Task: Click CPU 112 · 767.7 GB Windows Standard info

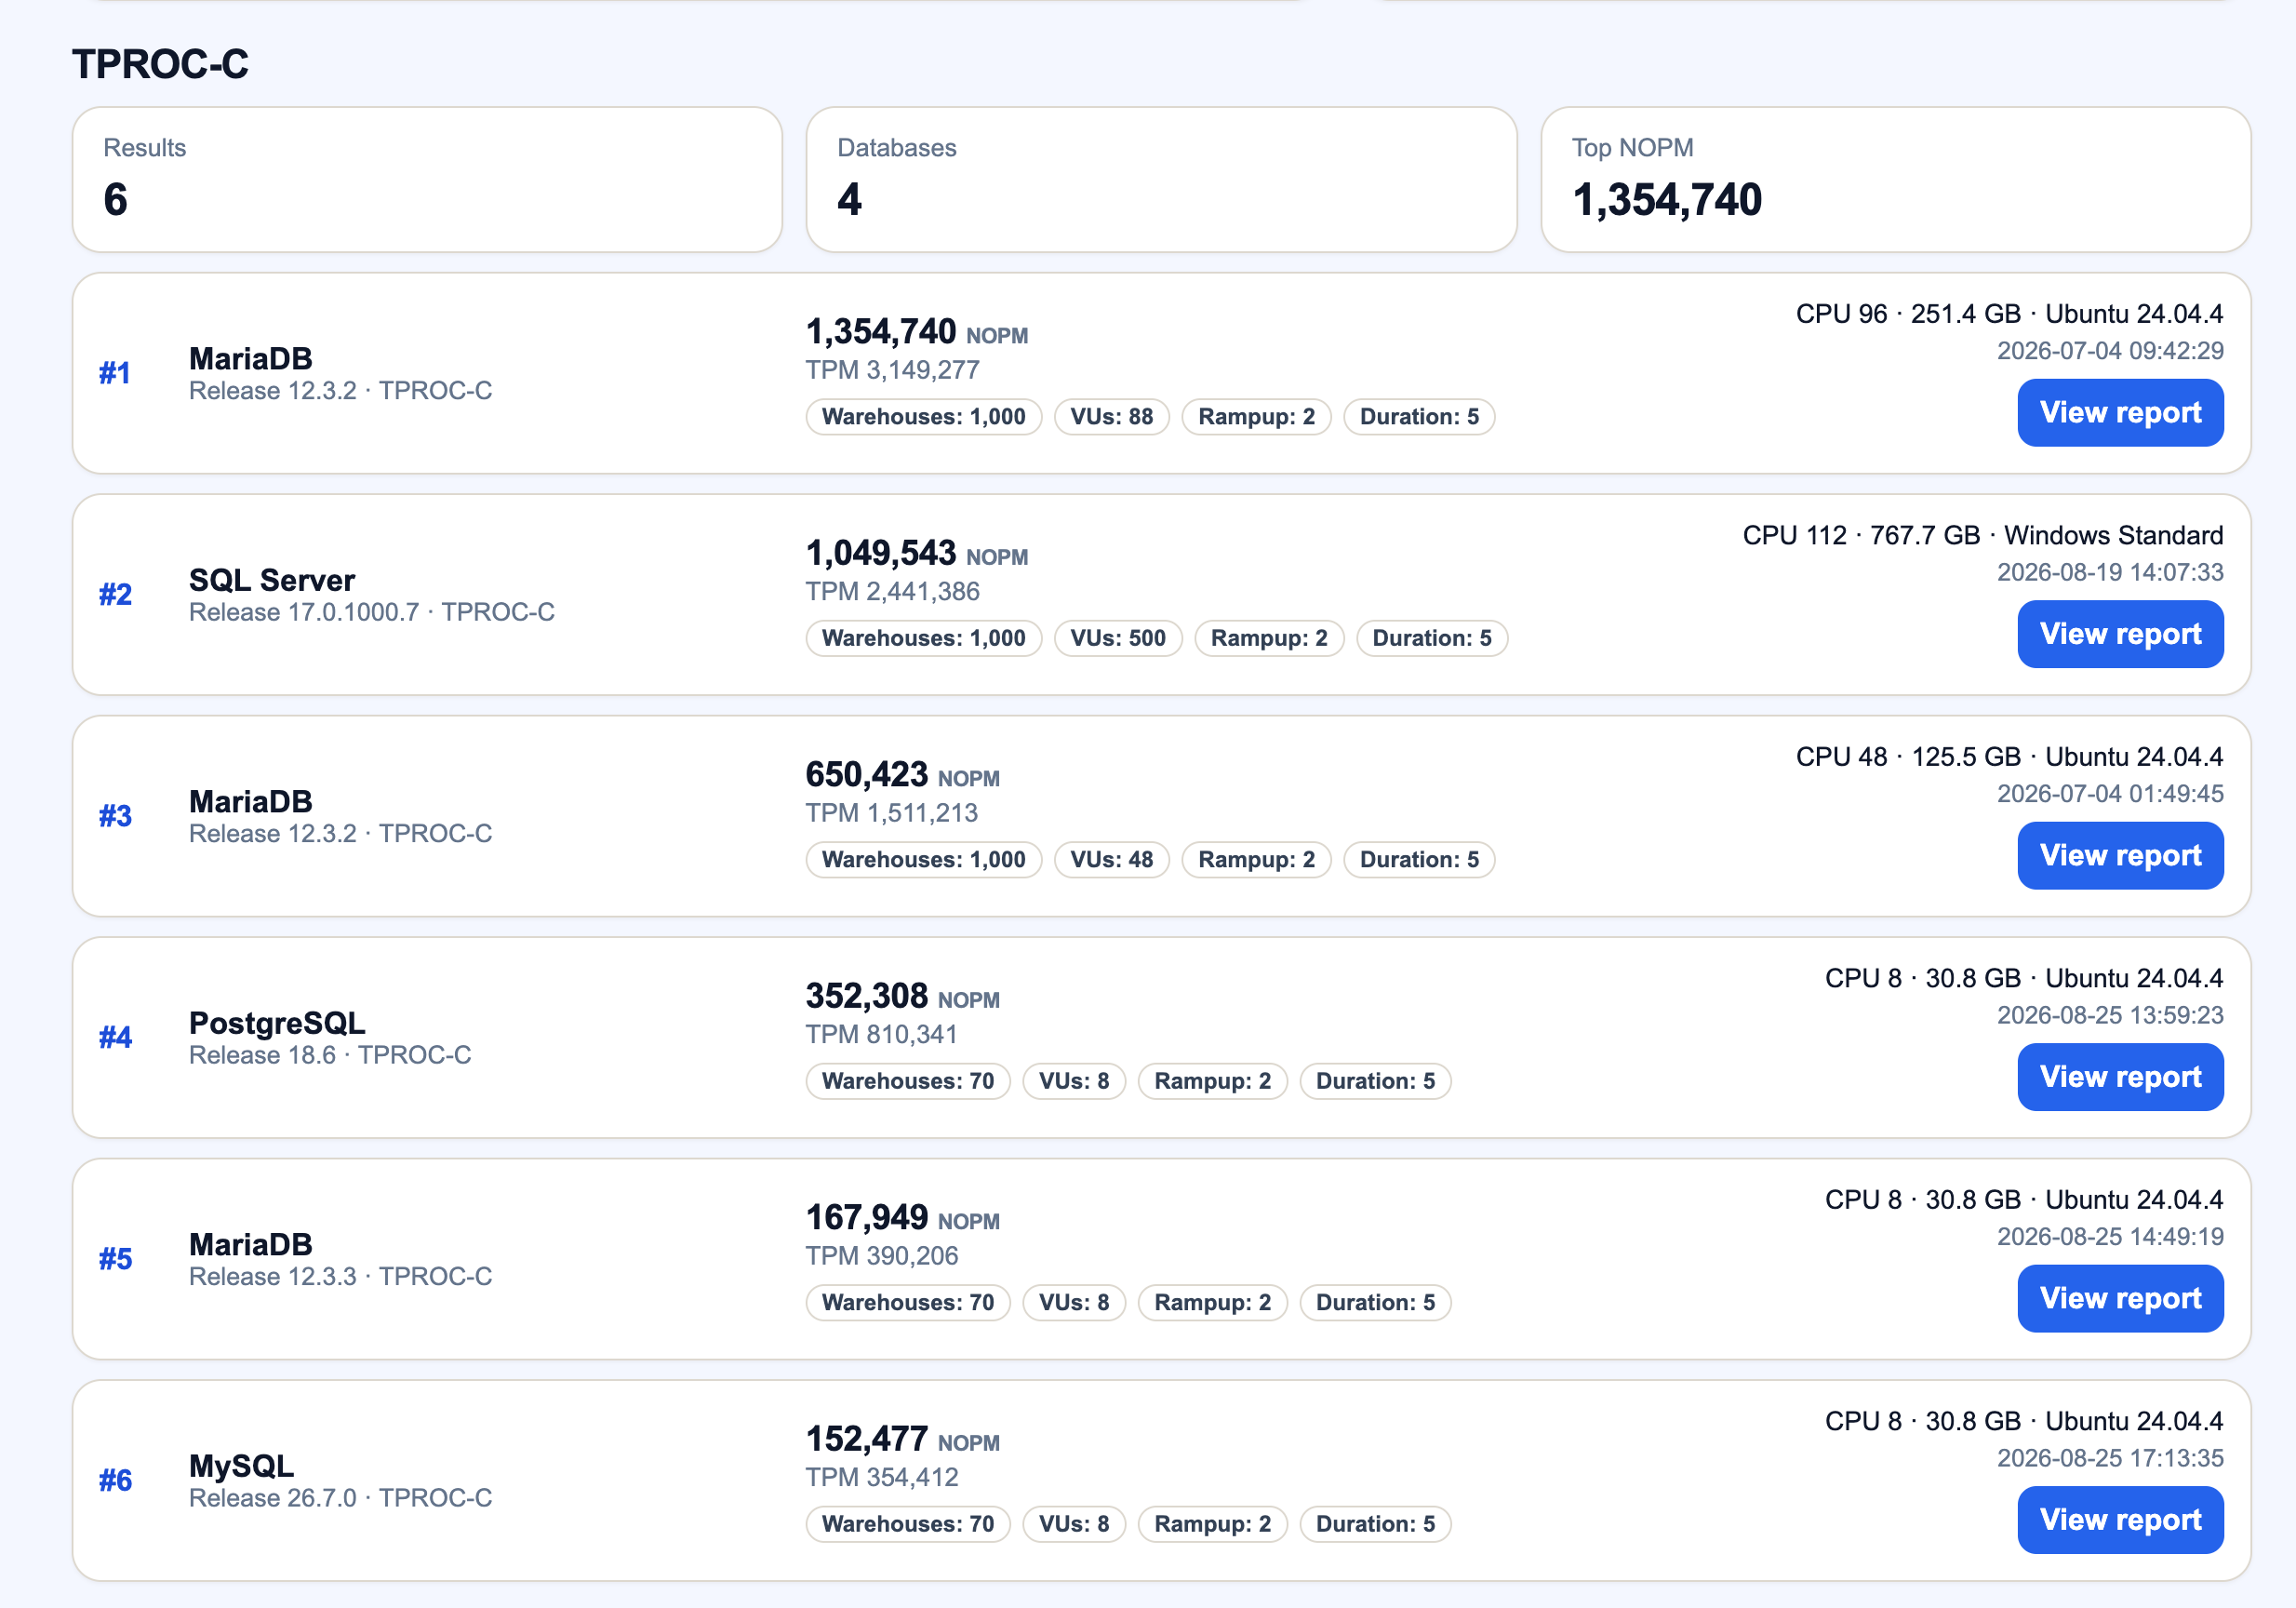Action: [x=1982, y=536]
